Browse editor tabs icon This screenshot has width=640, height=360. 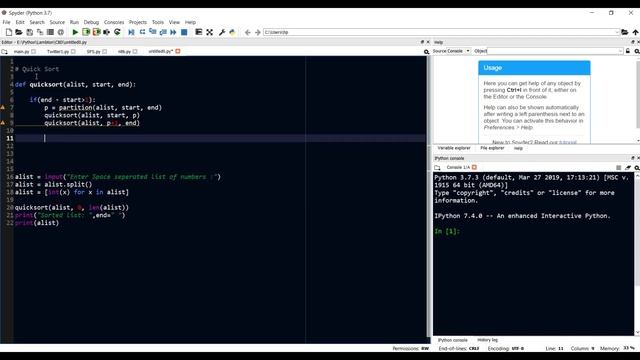click(4, 51)
